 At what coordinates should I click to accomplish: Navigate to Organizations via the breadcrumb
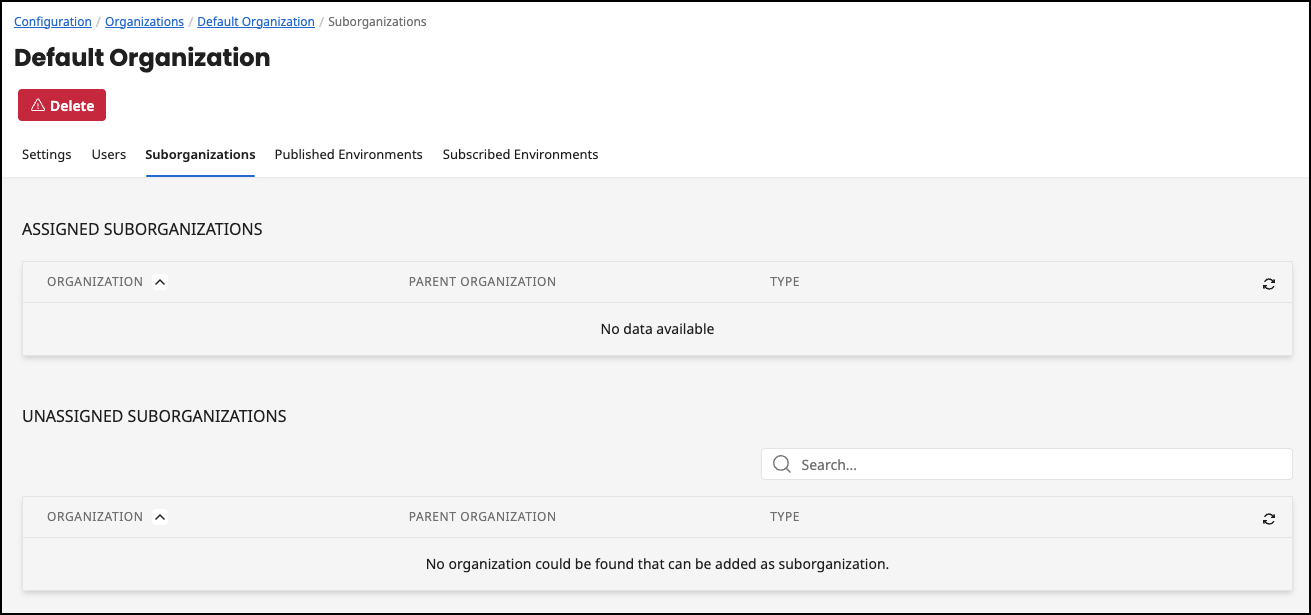click(x=144, y=21)
